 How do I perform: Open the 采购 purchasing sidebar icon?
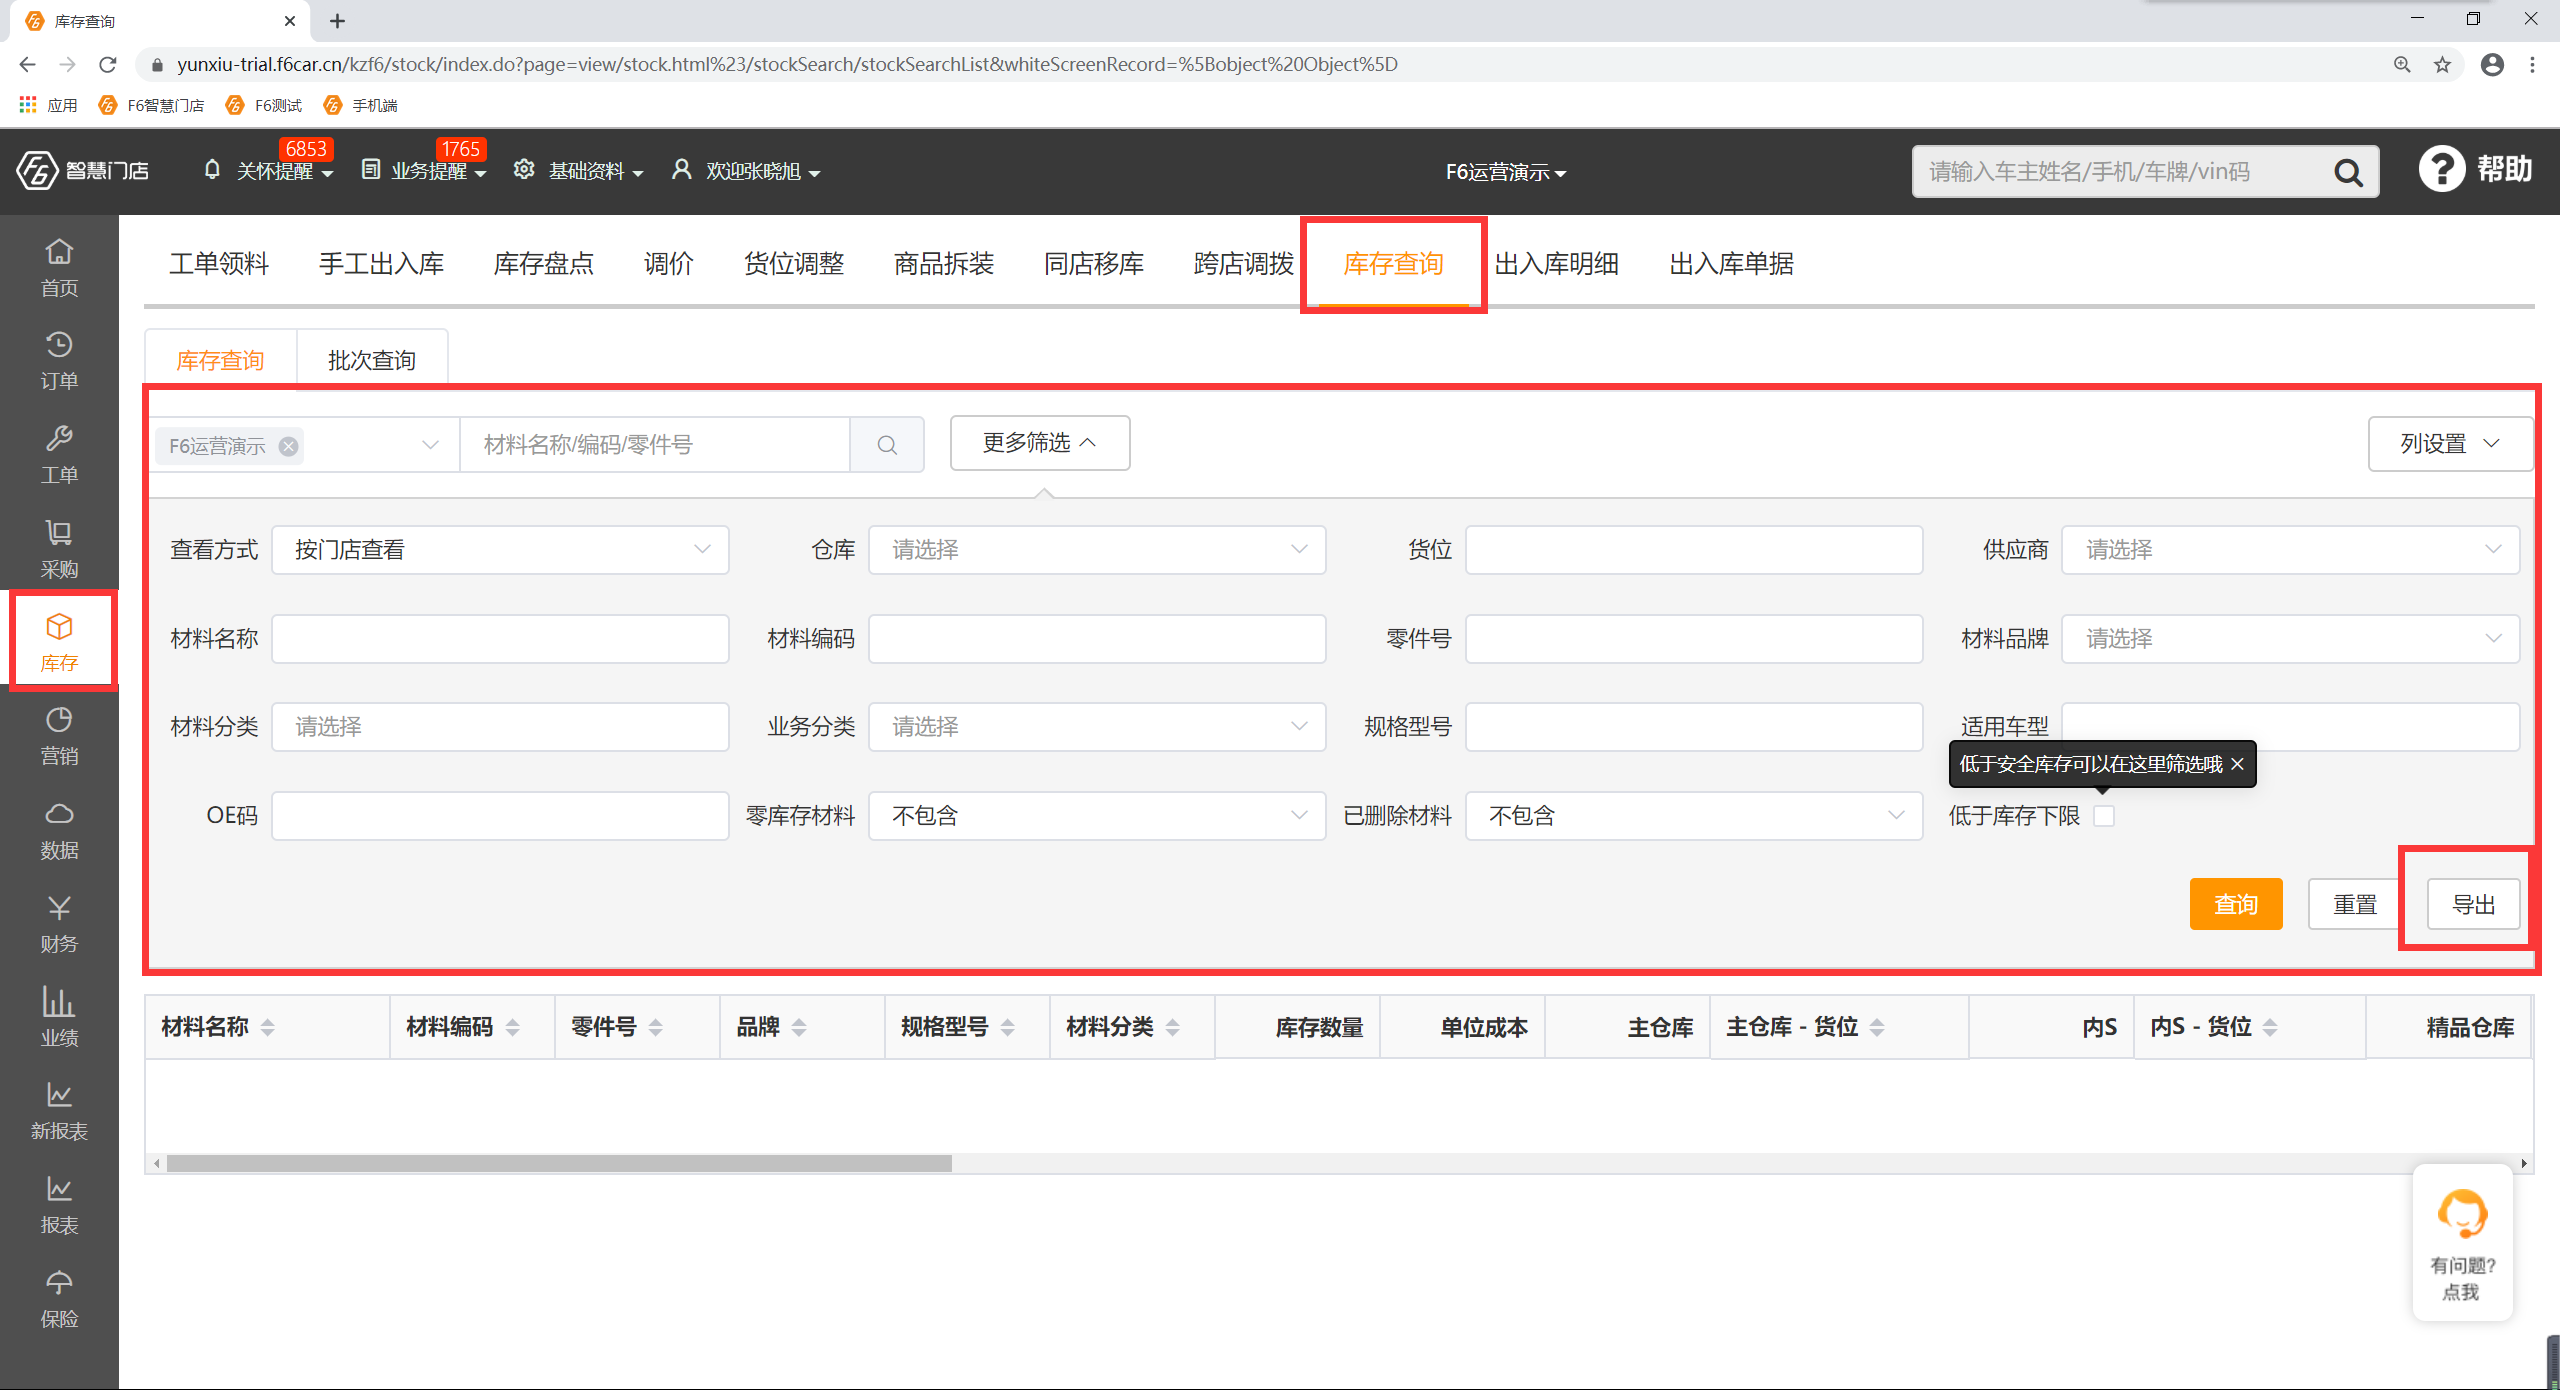59,549
